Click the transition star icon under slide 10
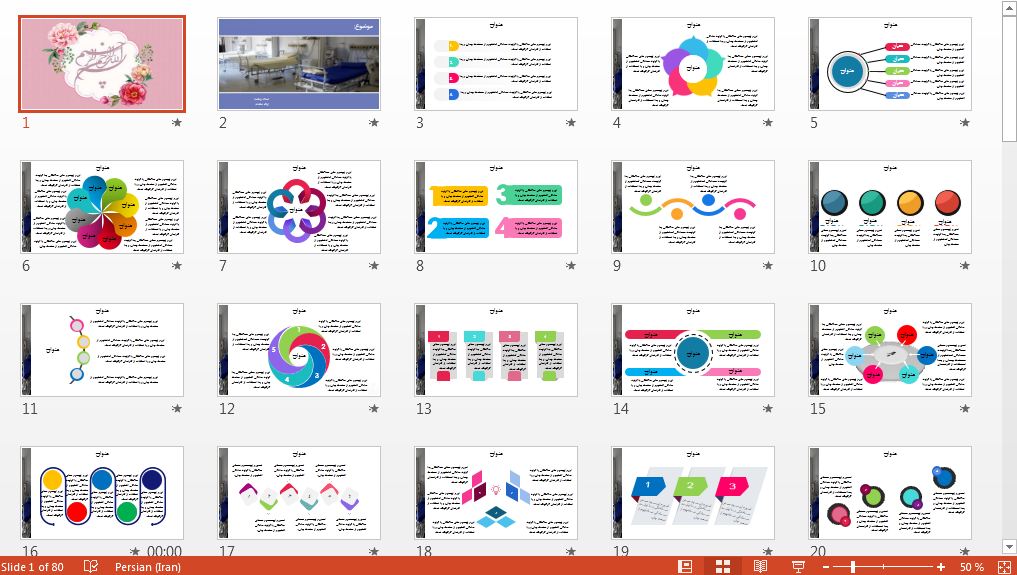The height and width of the screenshot is (575, 1017). point(965,266)
